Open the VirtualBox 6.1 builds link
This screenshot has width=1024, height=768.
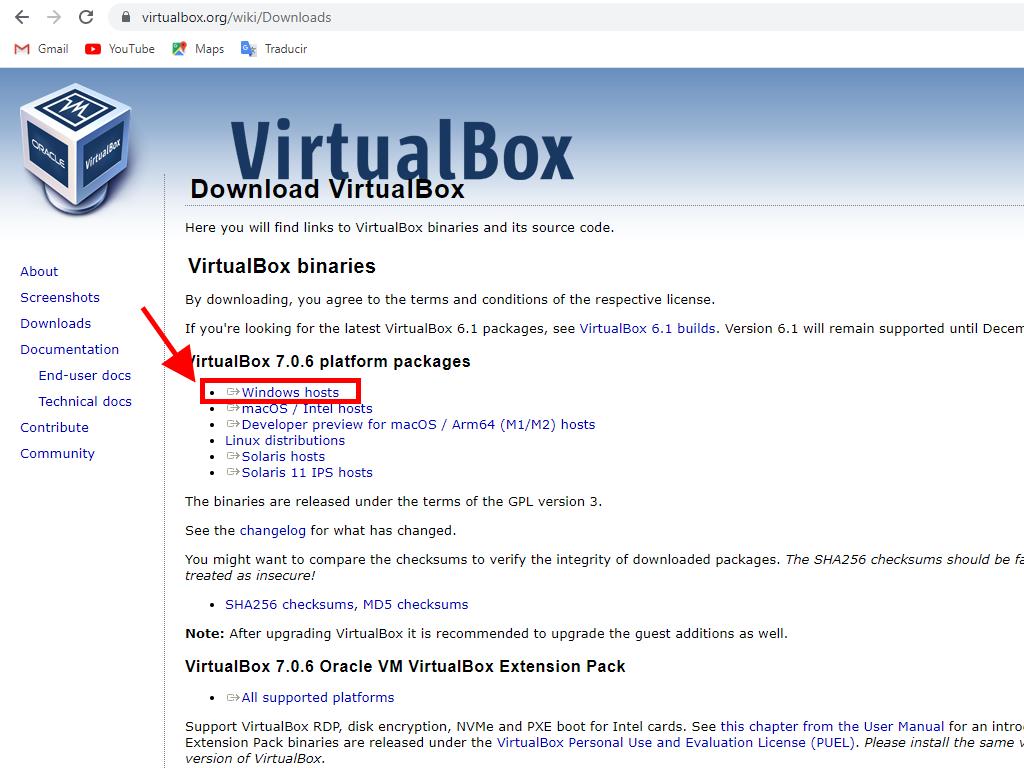coord(648,328)
